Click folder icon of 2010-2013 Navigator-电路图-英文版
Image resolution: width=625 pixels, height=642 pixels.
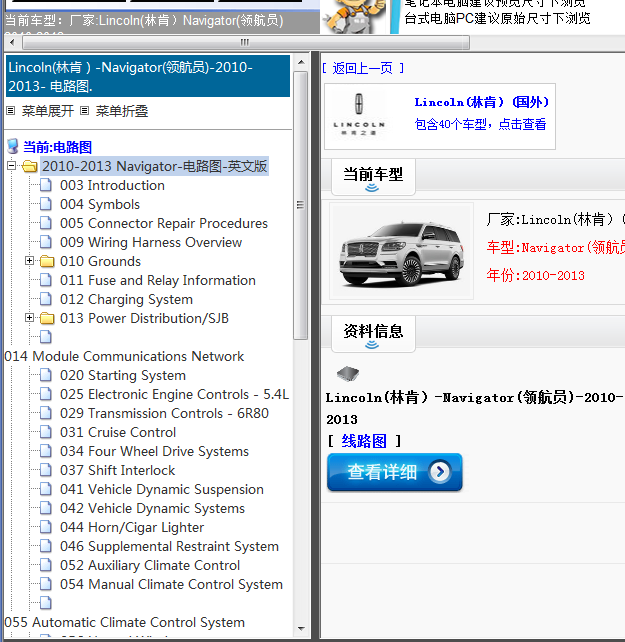coord(29,166)
